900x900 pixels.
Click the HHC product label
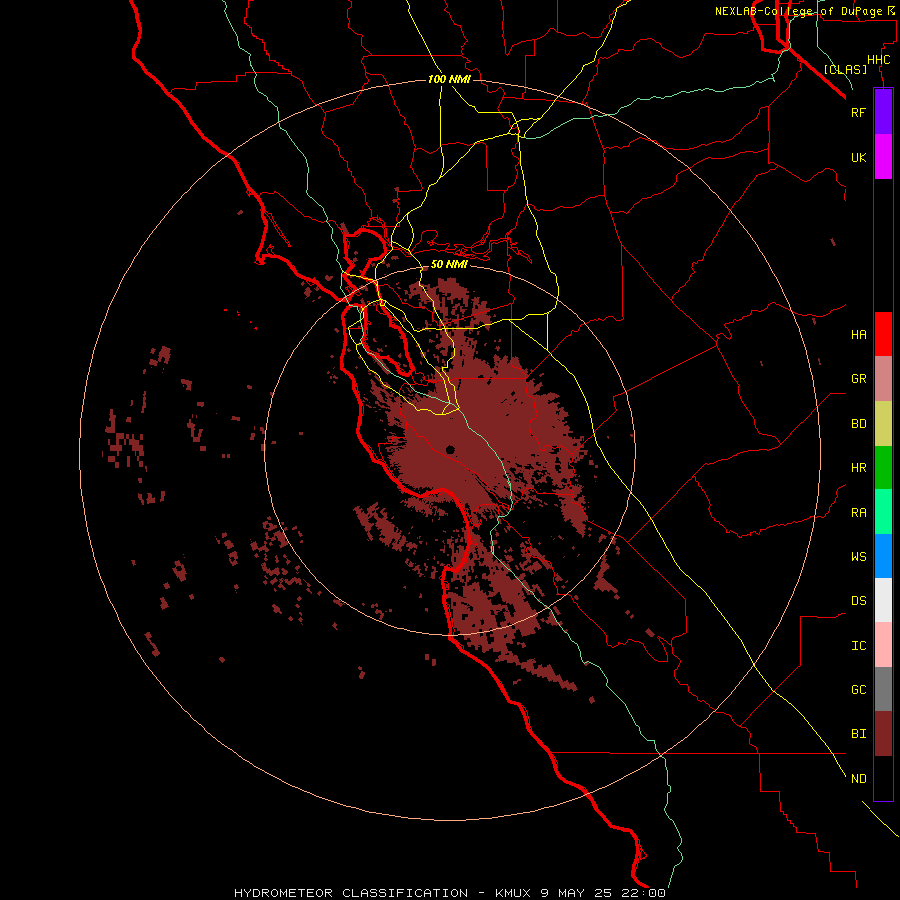coord(878,60)
